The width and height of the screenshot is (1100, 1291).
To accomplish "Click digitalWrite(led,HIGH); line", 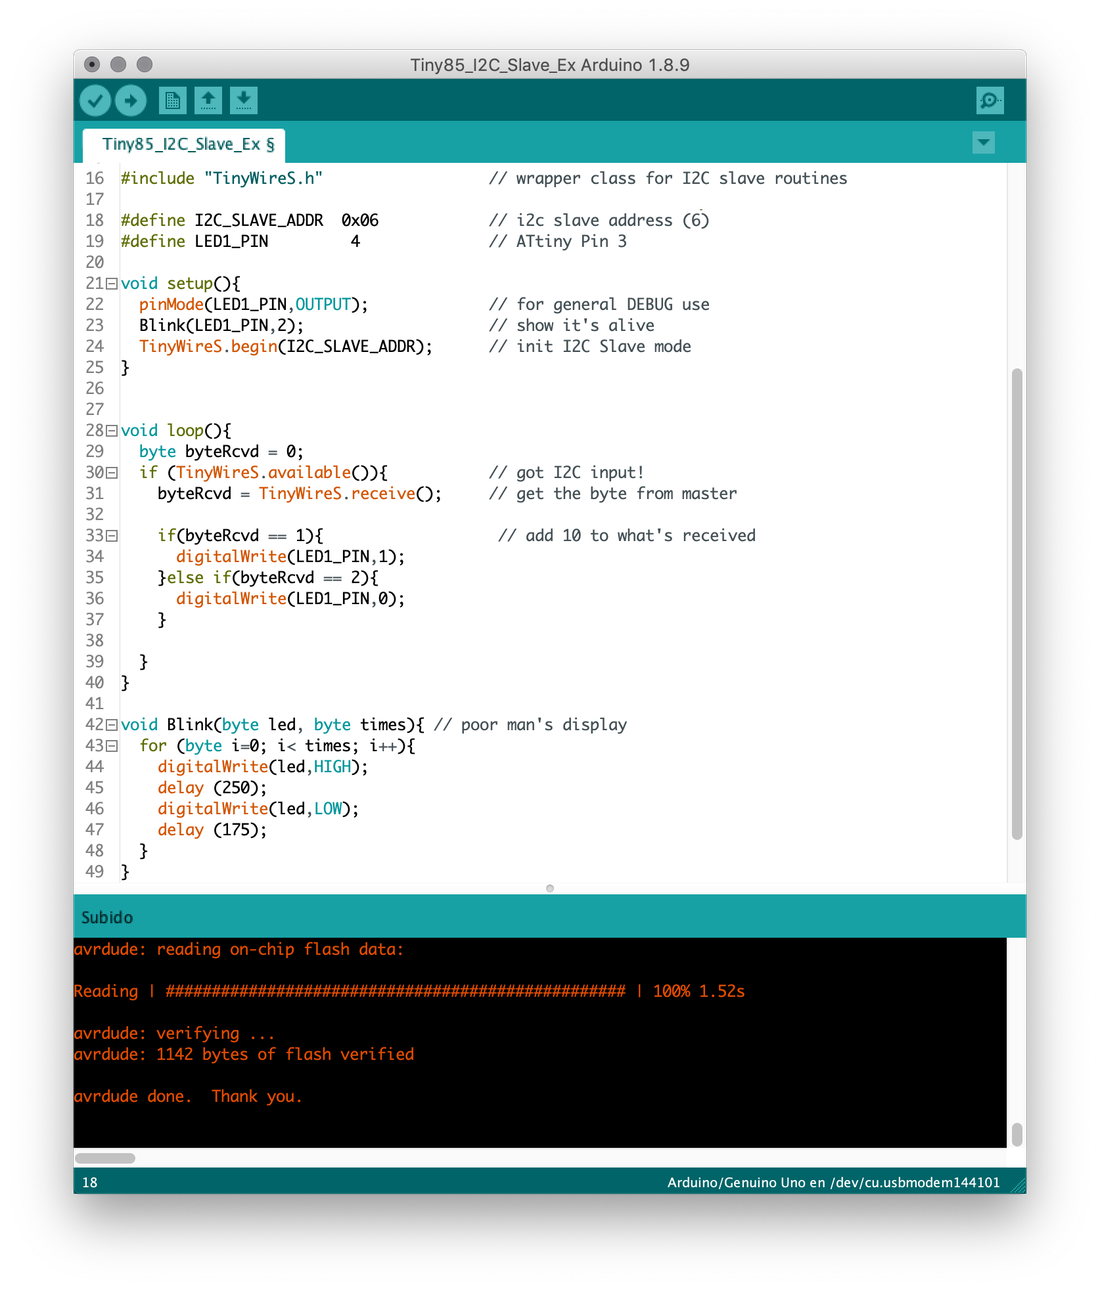I will [263, 766].
